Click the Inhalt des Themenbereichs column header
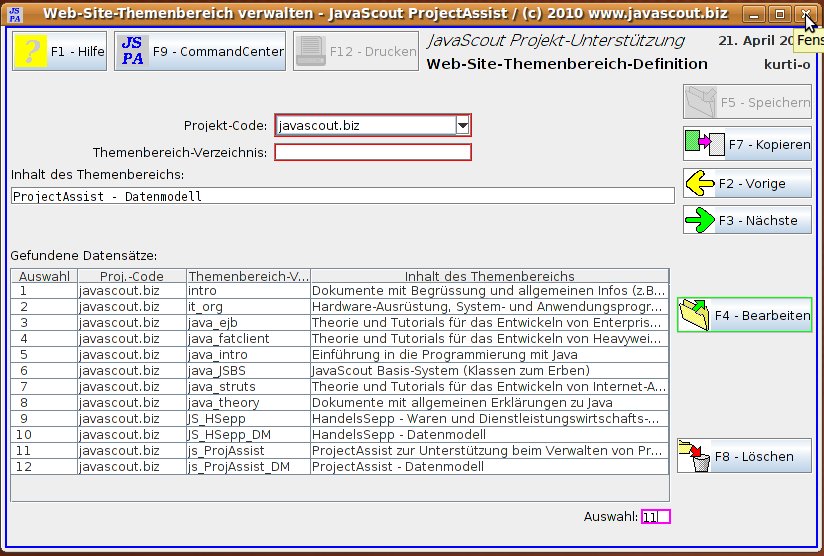The height and width of the screenshot is (556, 824). (488, 276)
